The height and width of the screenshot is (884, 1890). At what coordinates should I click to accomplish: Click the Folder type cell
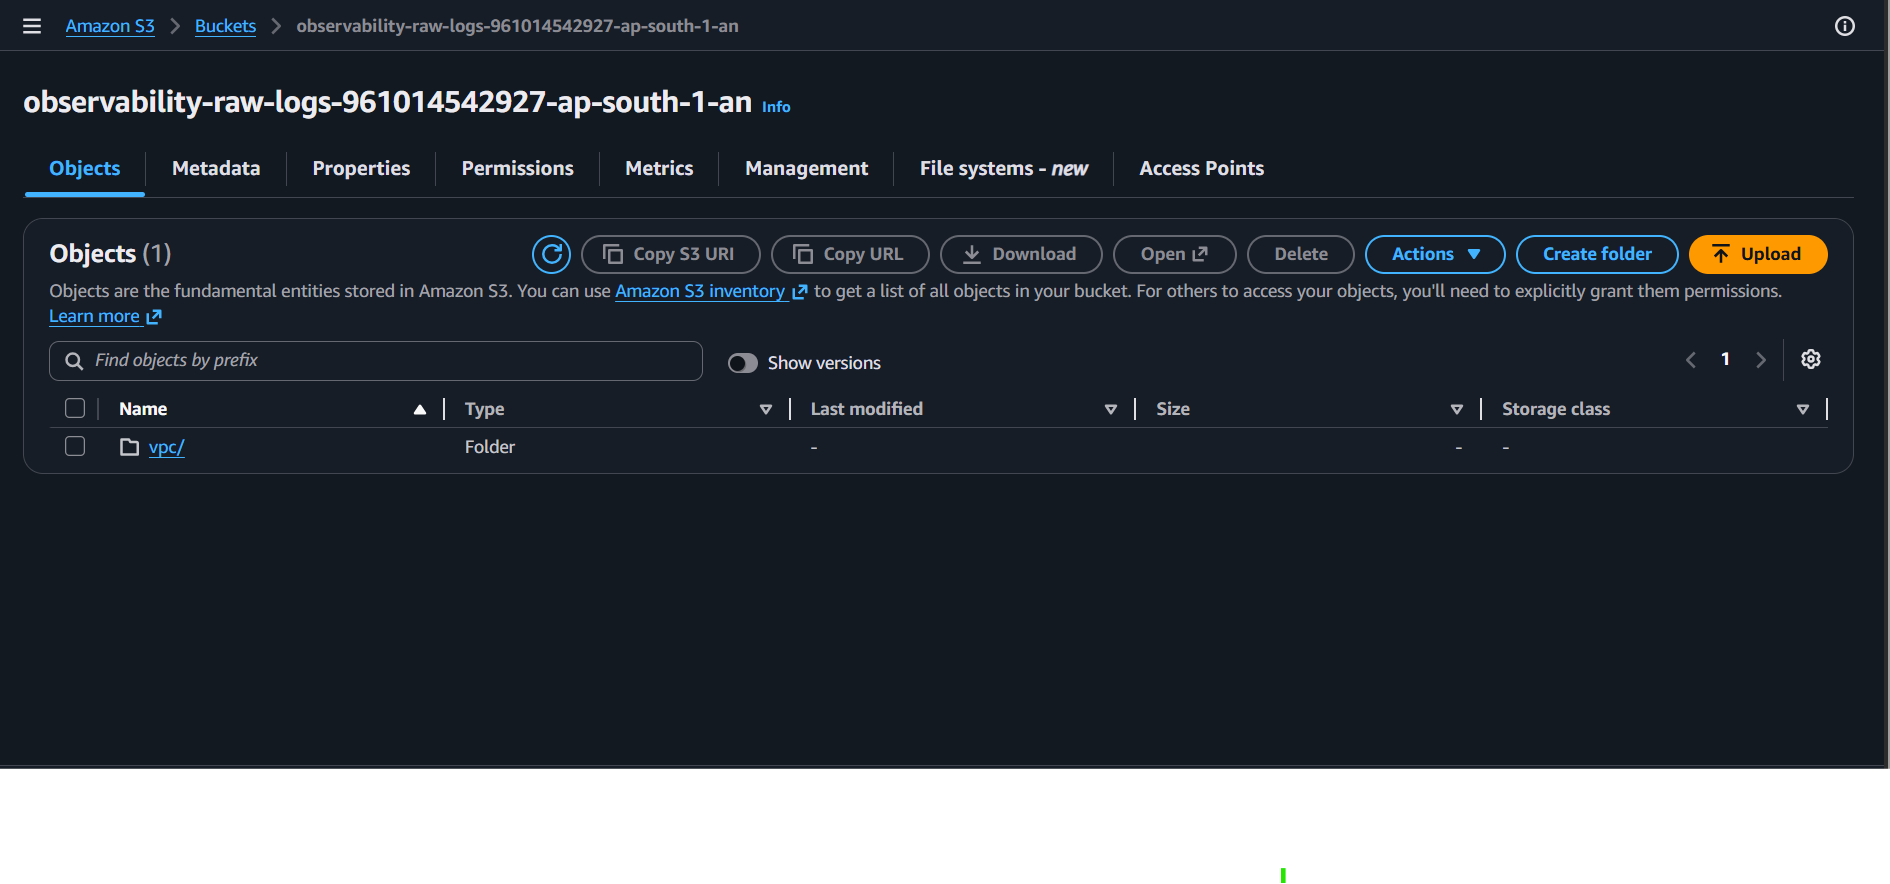pos(490,447)
